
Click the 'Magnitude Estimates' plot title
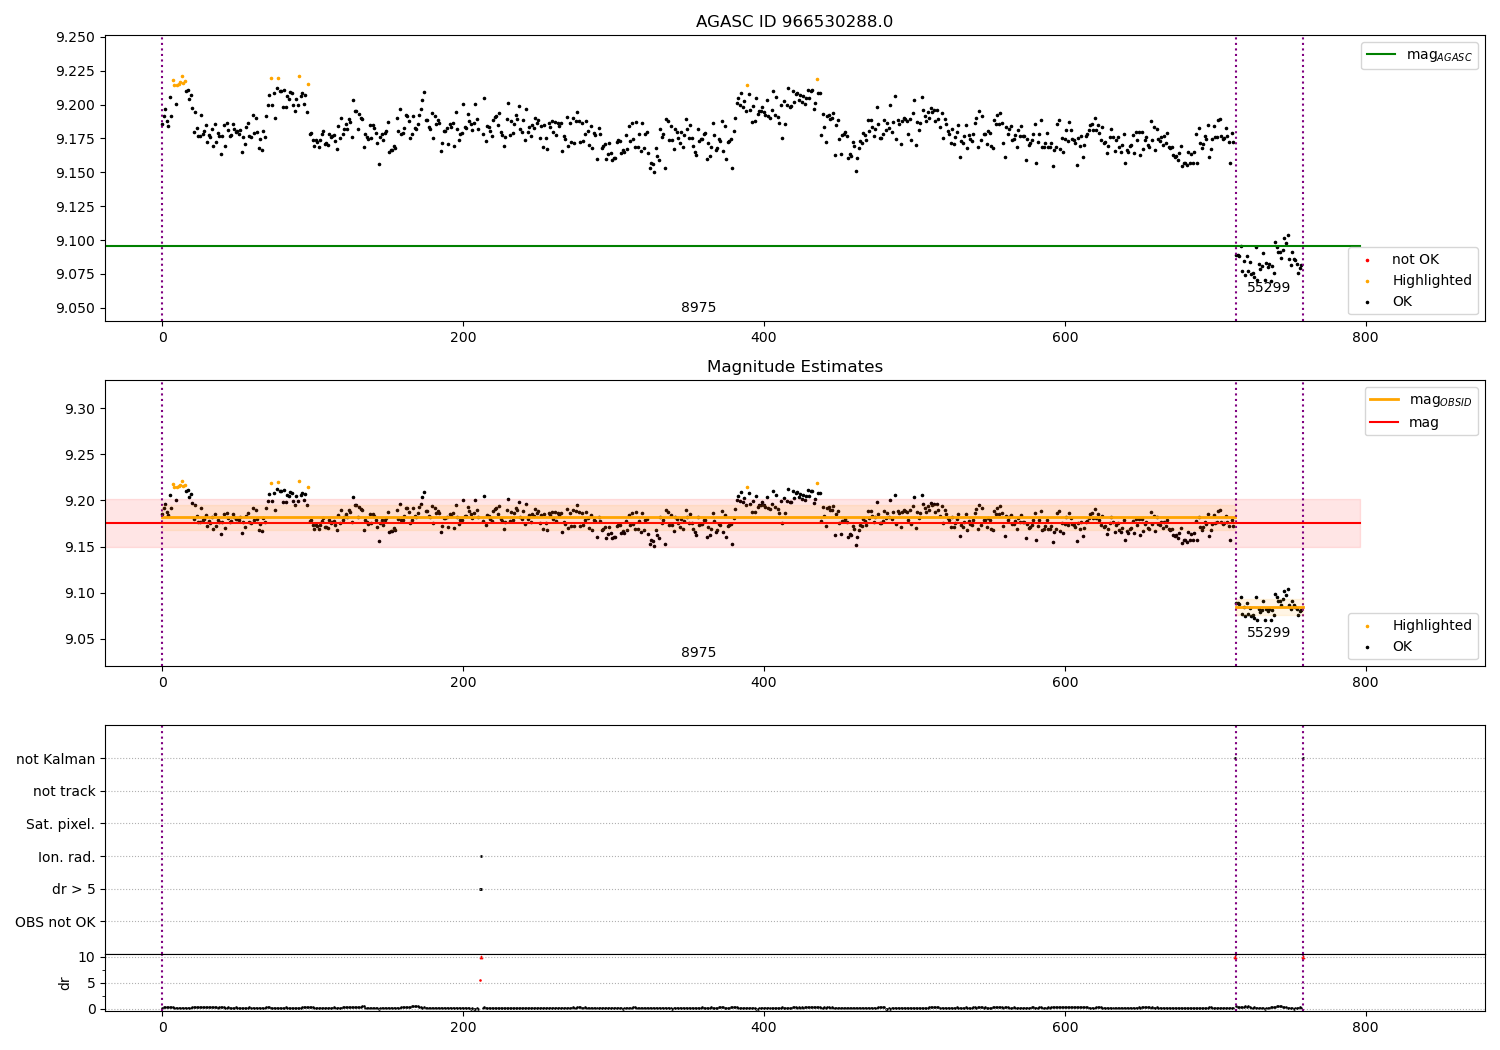click(x=794, y=367)
